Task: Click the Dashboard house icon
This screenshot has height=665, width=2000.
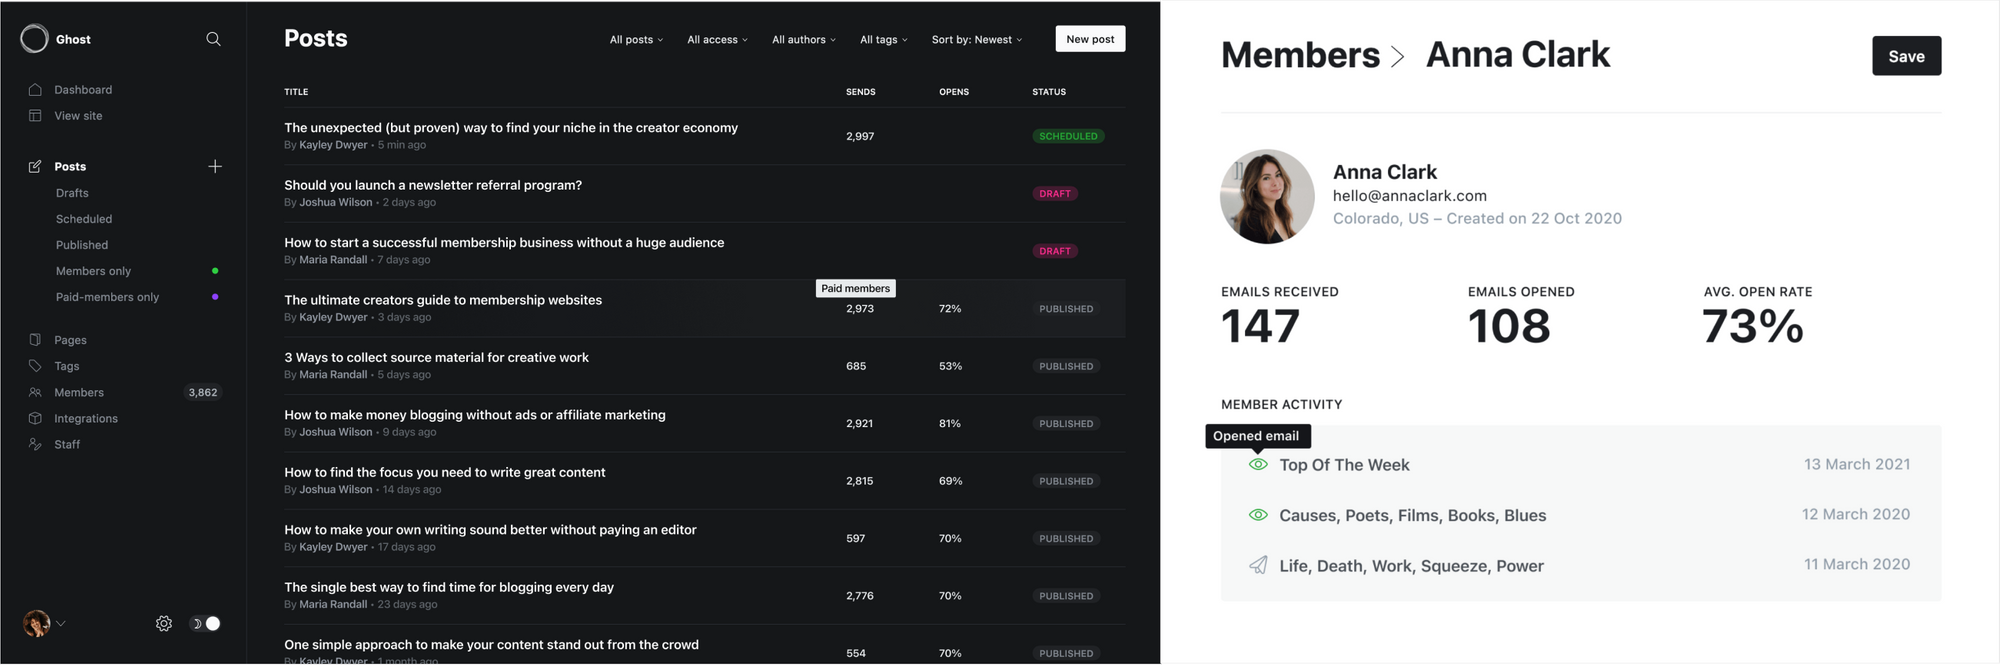Action: coord(35,90)
